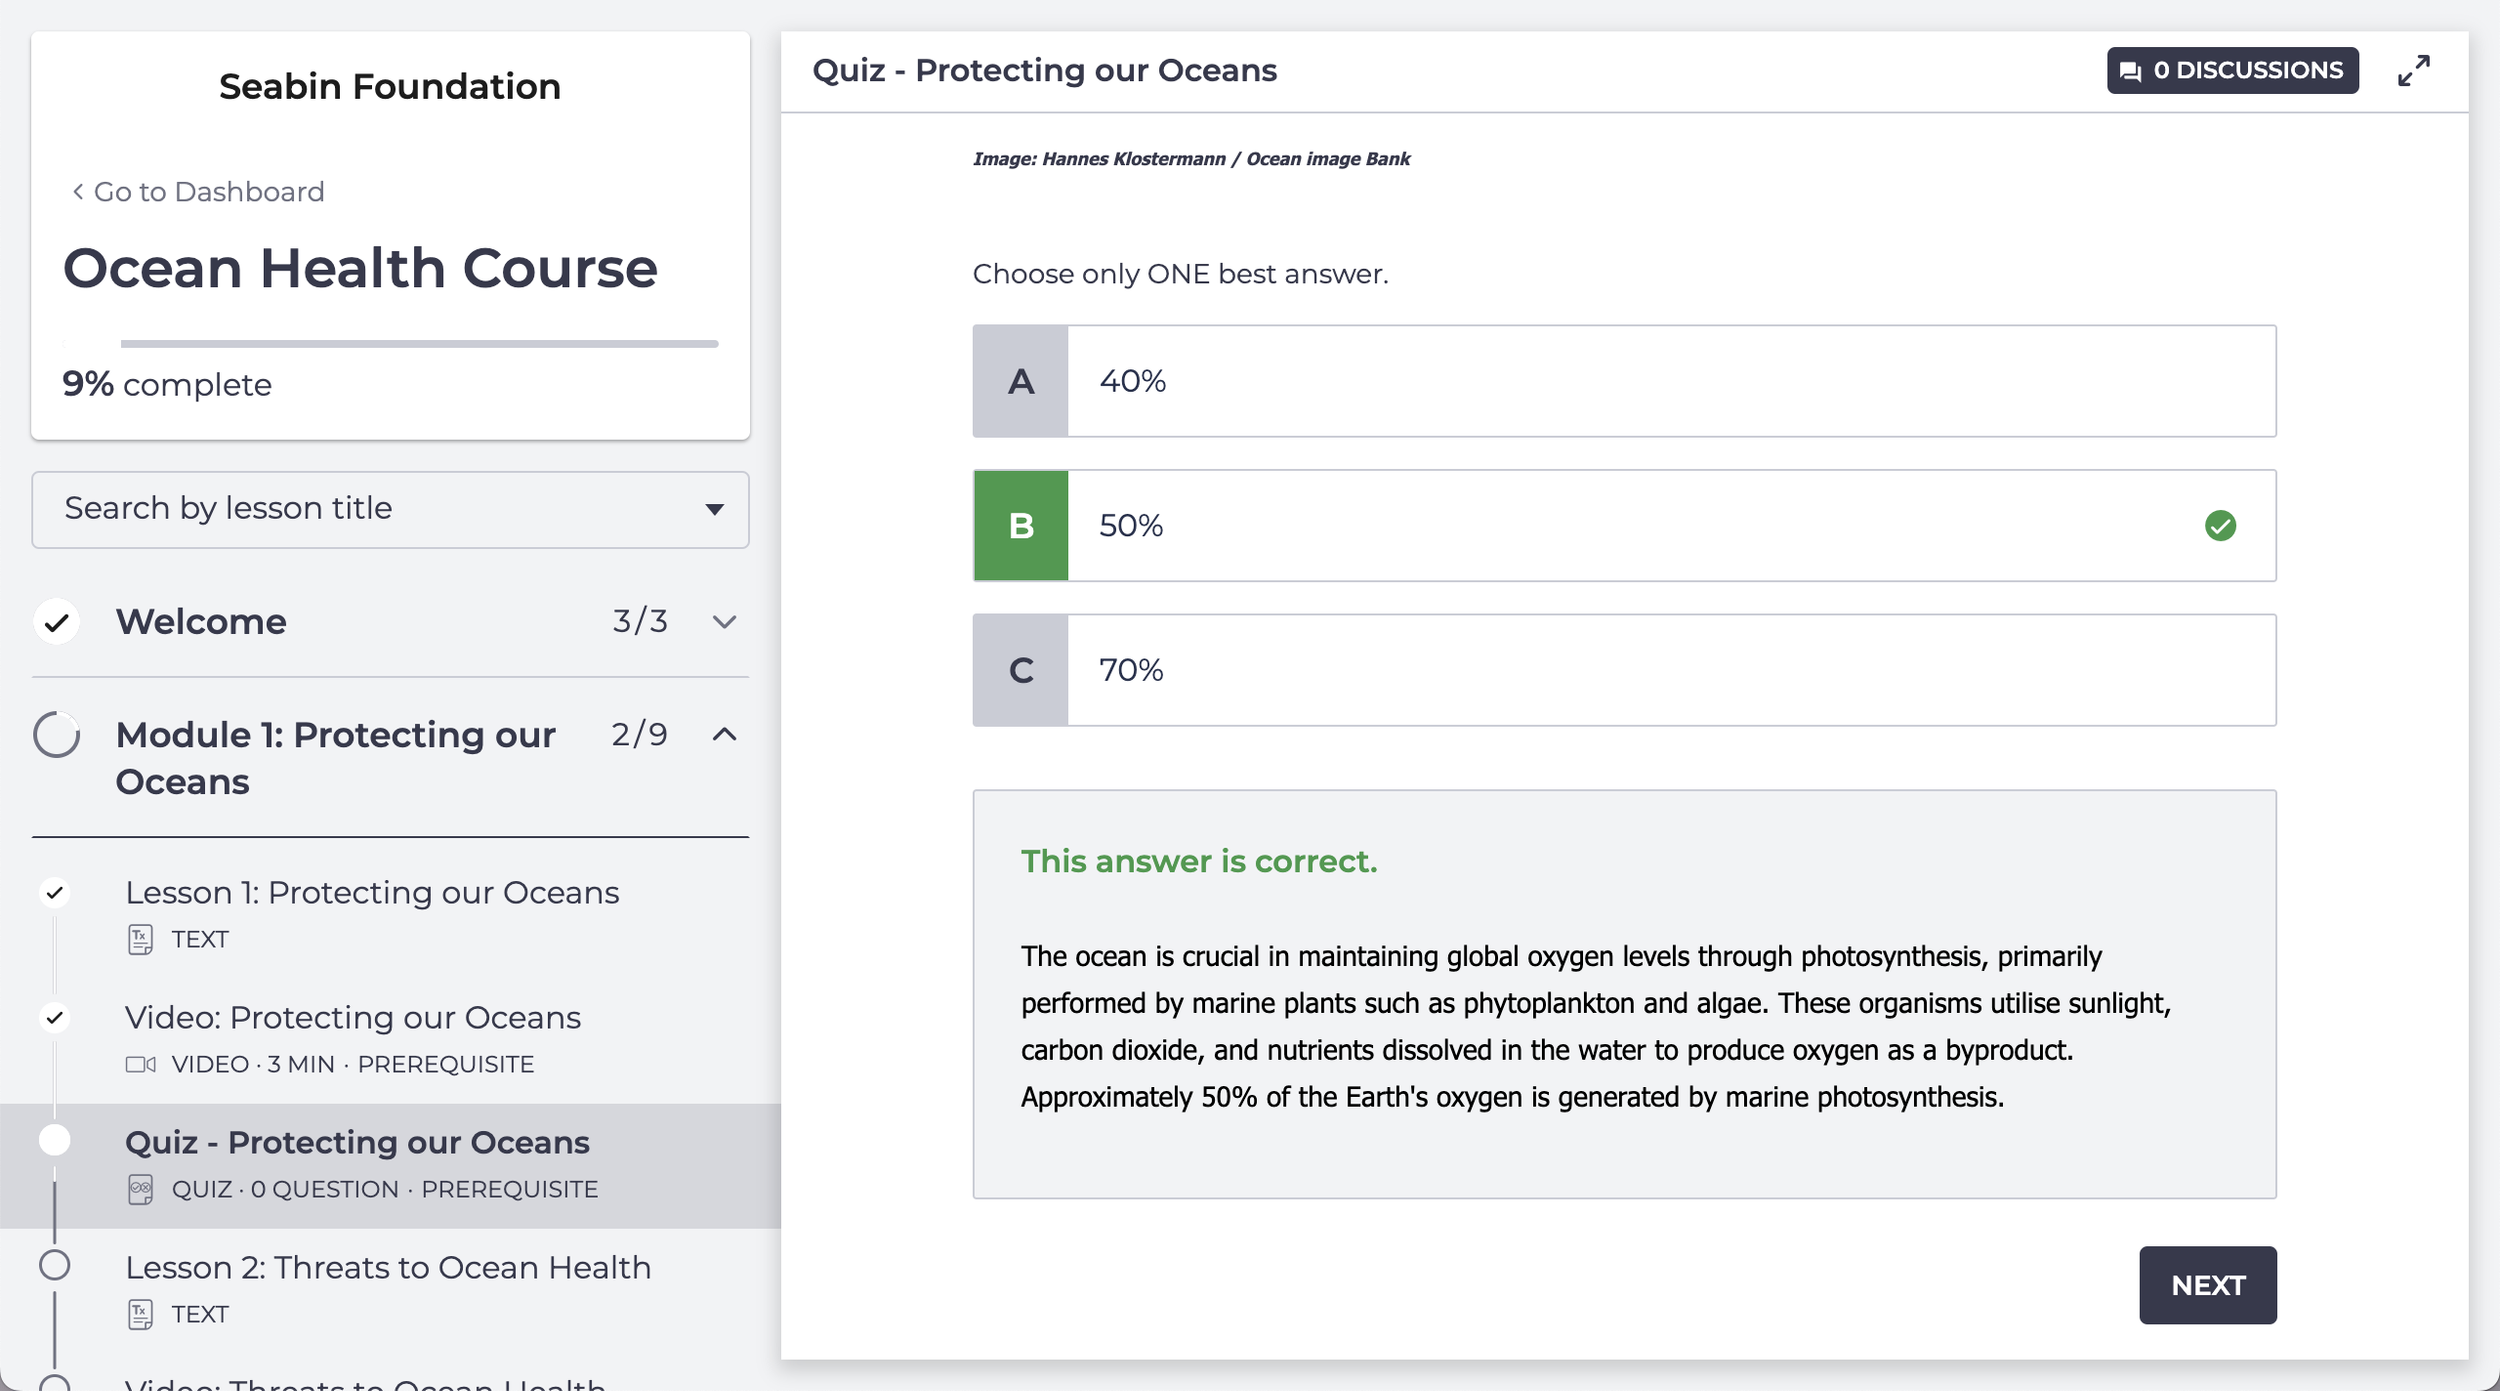The image size is (2500, 1391).
Task: Collapse Module 1: Protecting our Oceans
Action: [724, 735]
